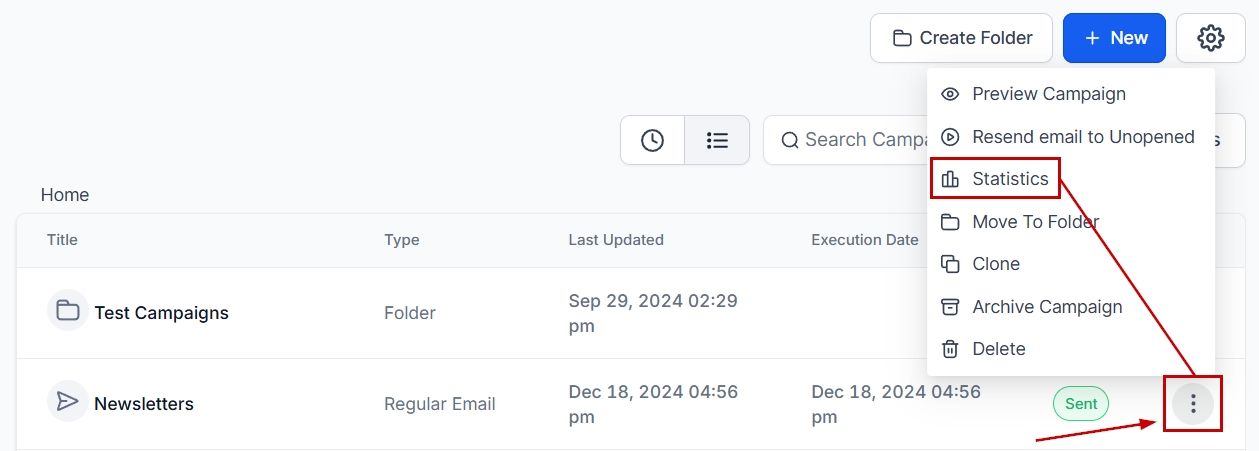Click the settings gear icon
The image size is (1259, 451).
click(x=1210, y=38)
